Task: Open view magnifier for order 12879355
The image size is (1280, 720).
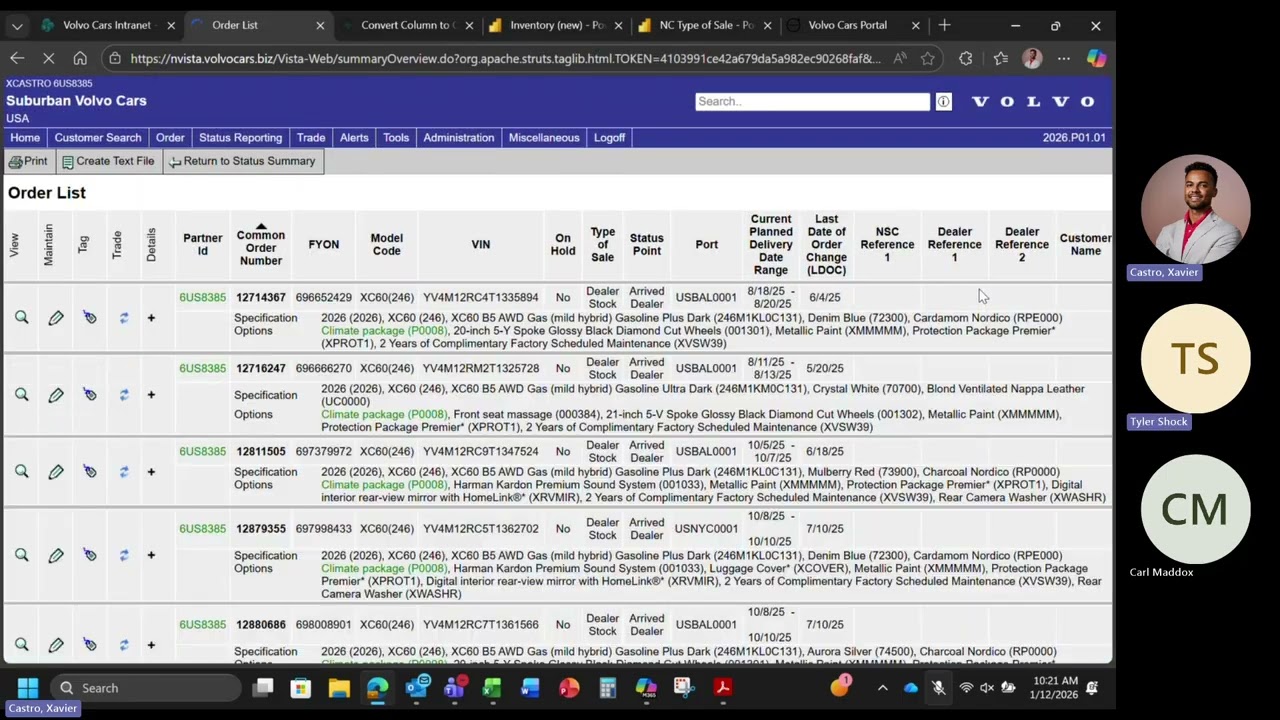Action: coord(21,555)
